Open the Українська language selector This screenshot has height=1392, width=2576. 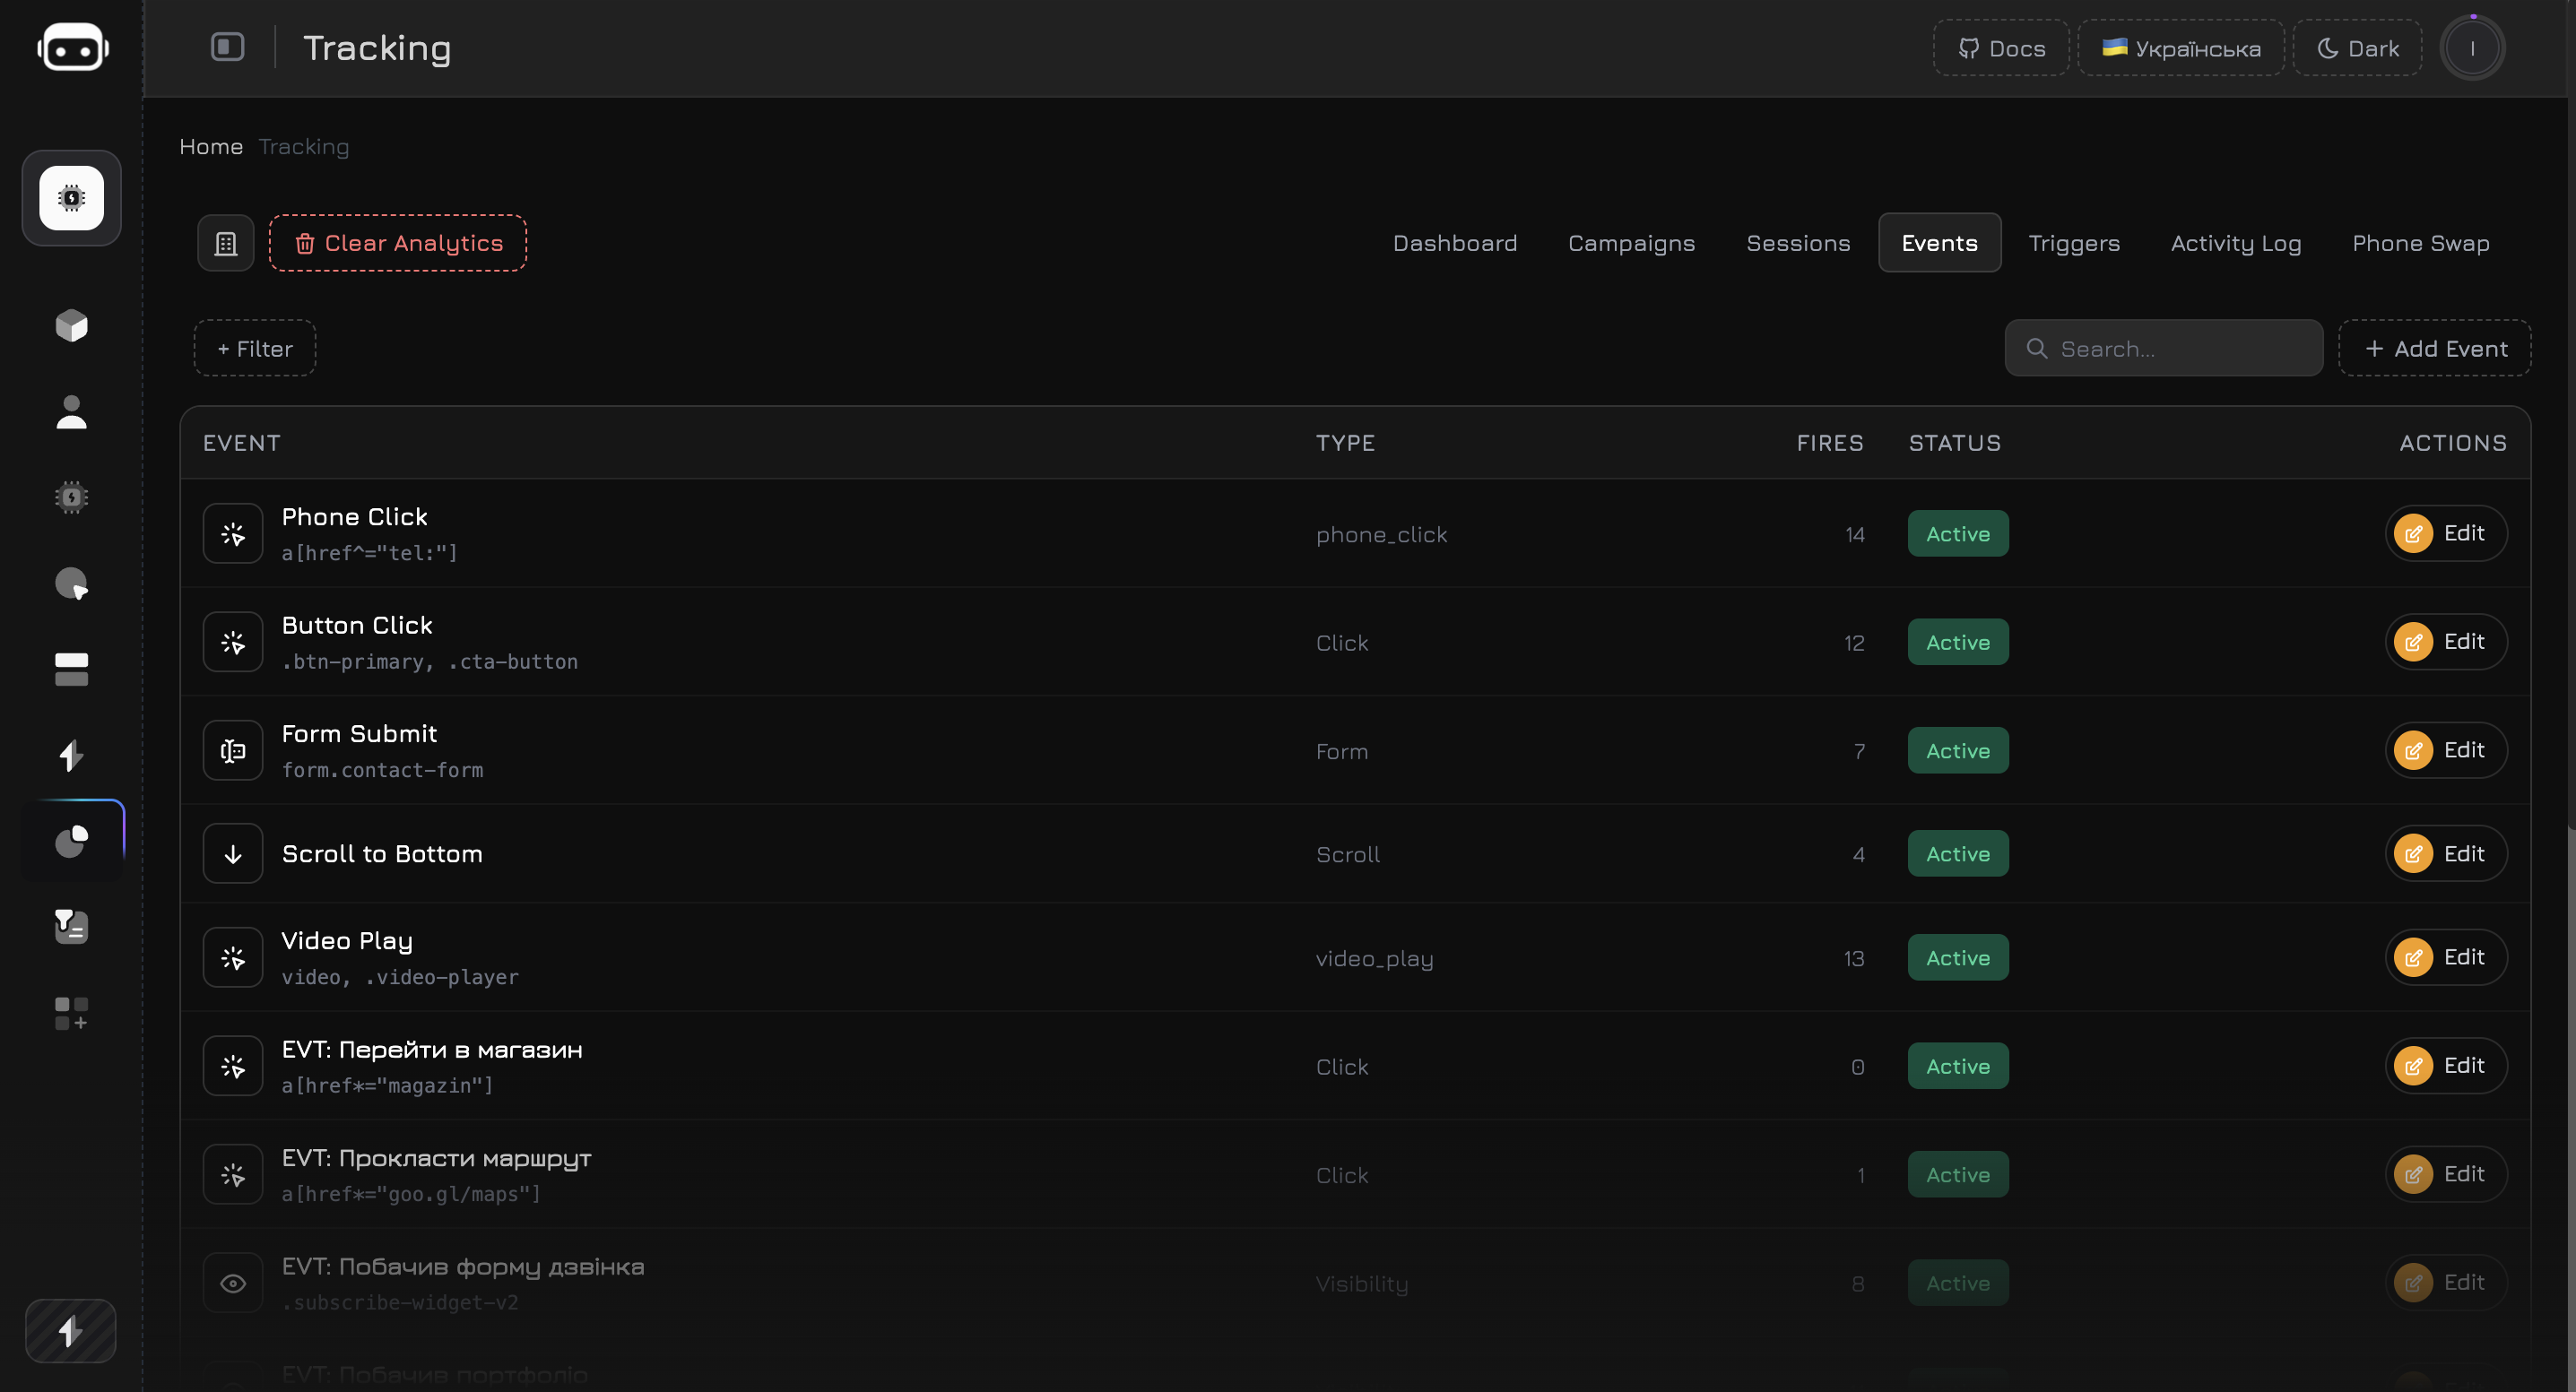pos(2181,48)
